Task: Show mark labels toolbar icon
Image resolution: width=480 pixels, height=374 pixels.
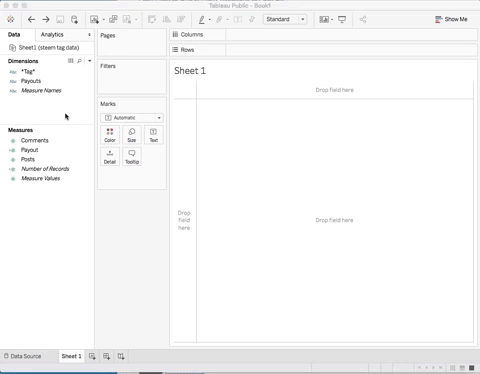Action: point(238,19)
